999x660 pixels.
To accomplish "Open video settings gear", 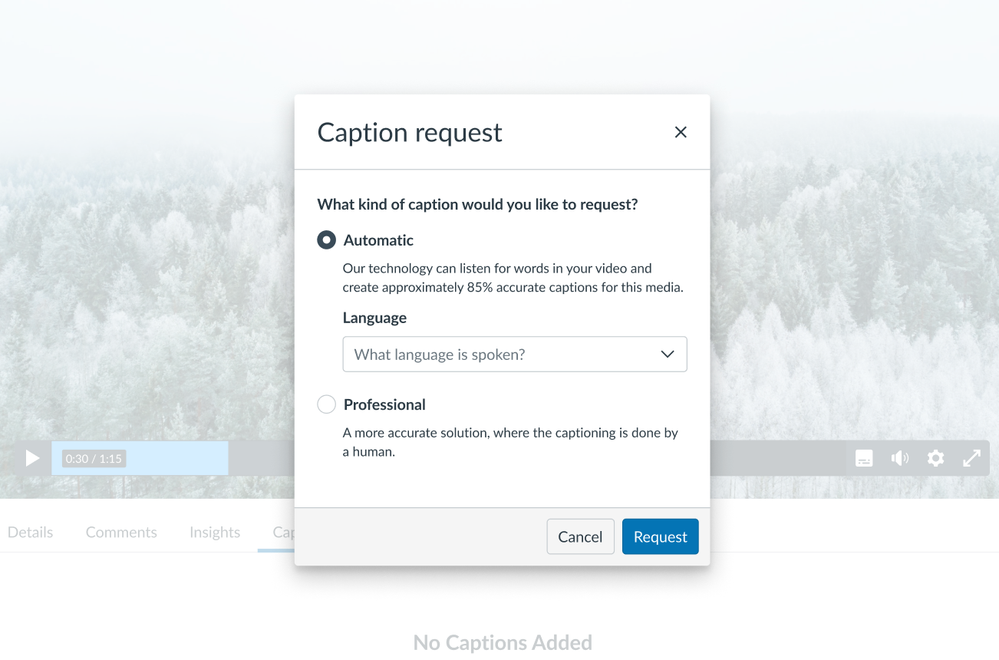I will point(936,458).
